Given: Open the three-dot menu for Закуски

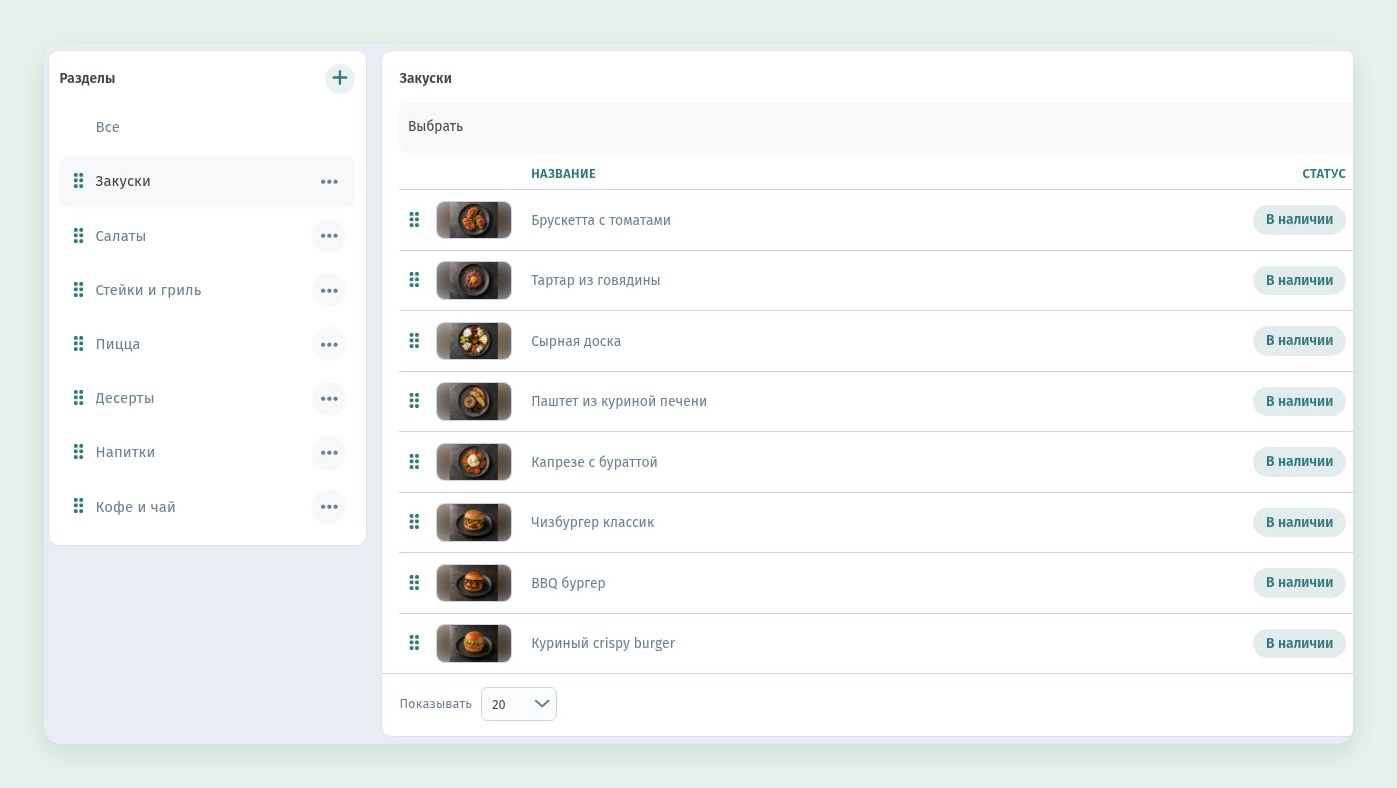Looking at the screenshot, I should coord(329,182).
